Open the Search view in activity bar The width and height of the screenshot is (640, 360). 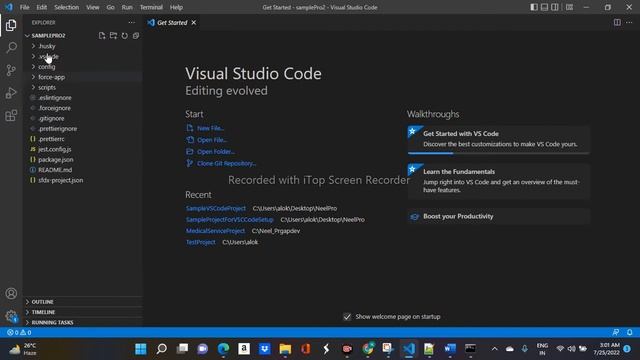tap(11, 47)
